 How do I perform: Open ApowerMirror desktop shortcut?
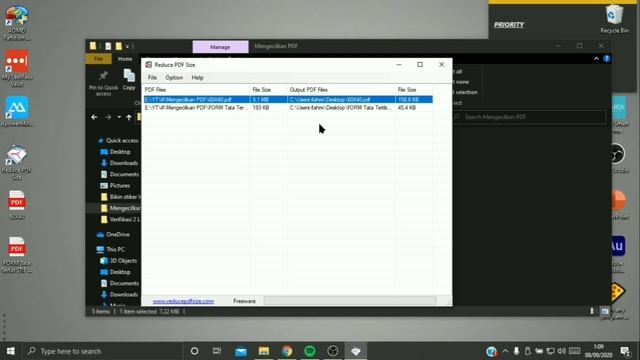coord(17,112)
